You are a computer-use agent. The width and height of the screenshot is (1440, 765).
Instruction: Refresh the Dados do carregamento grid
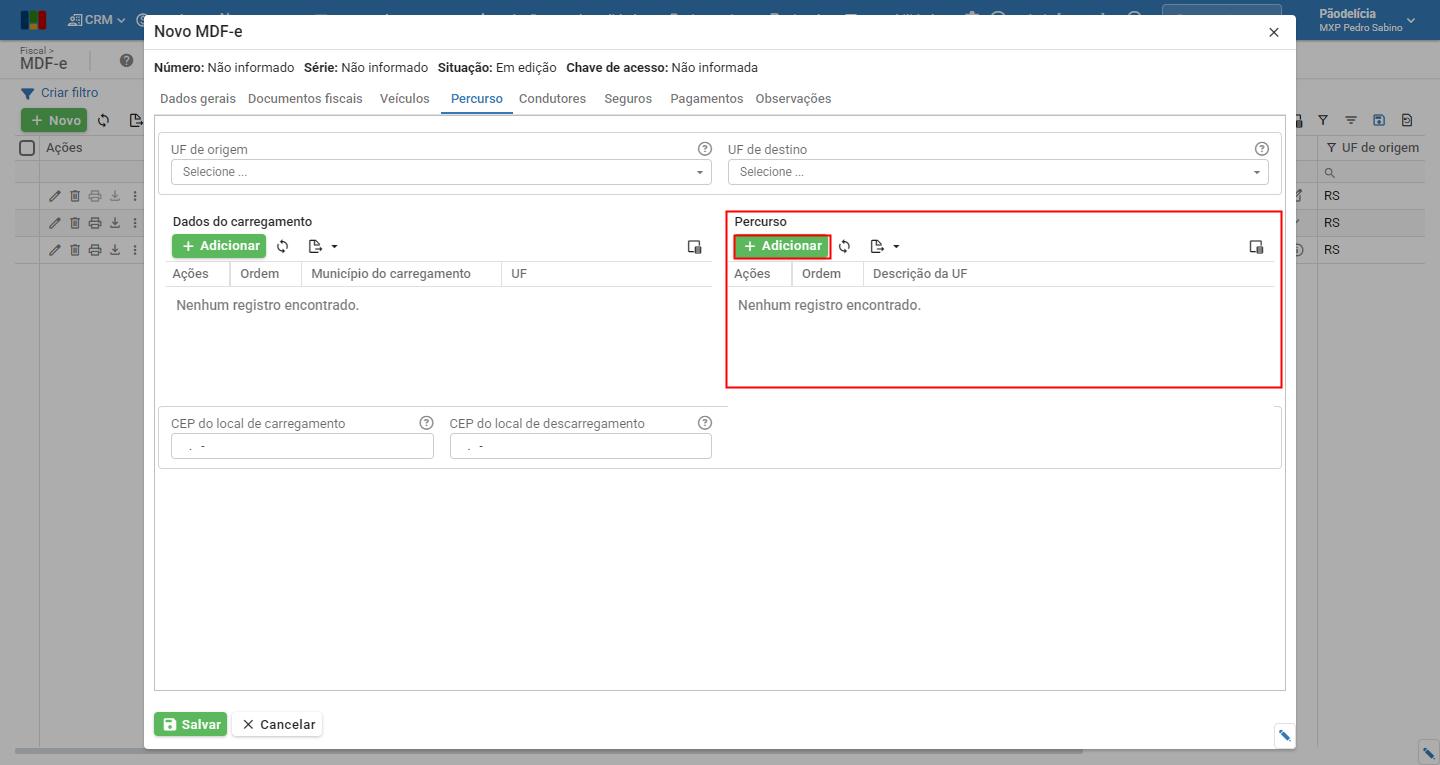[x=283, y=246]
